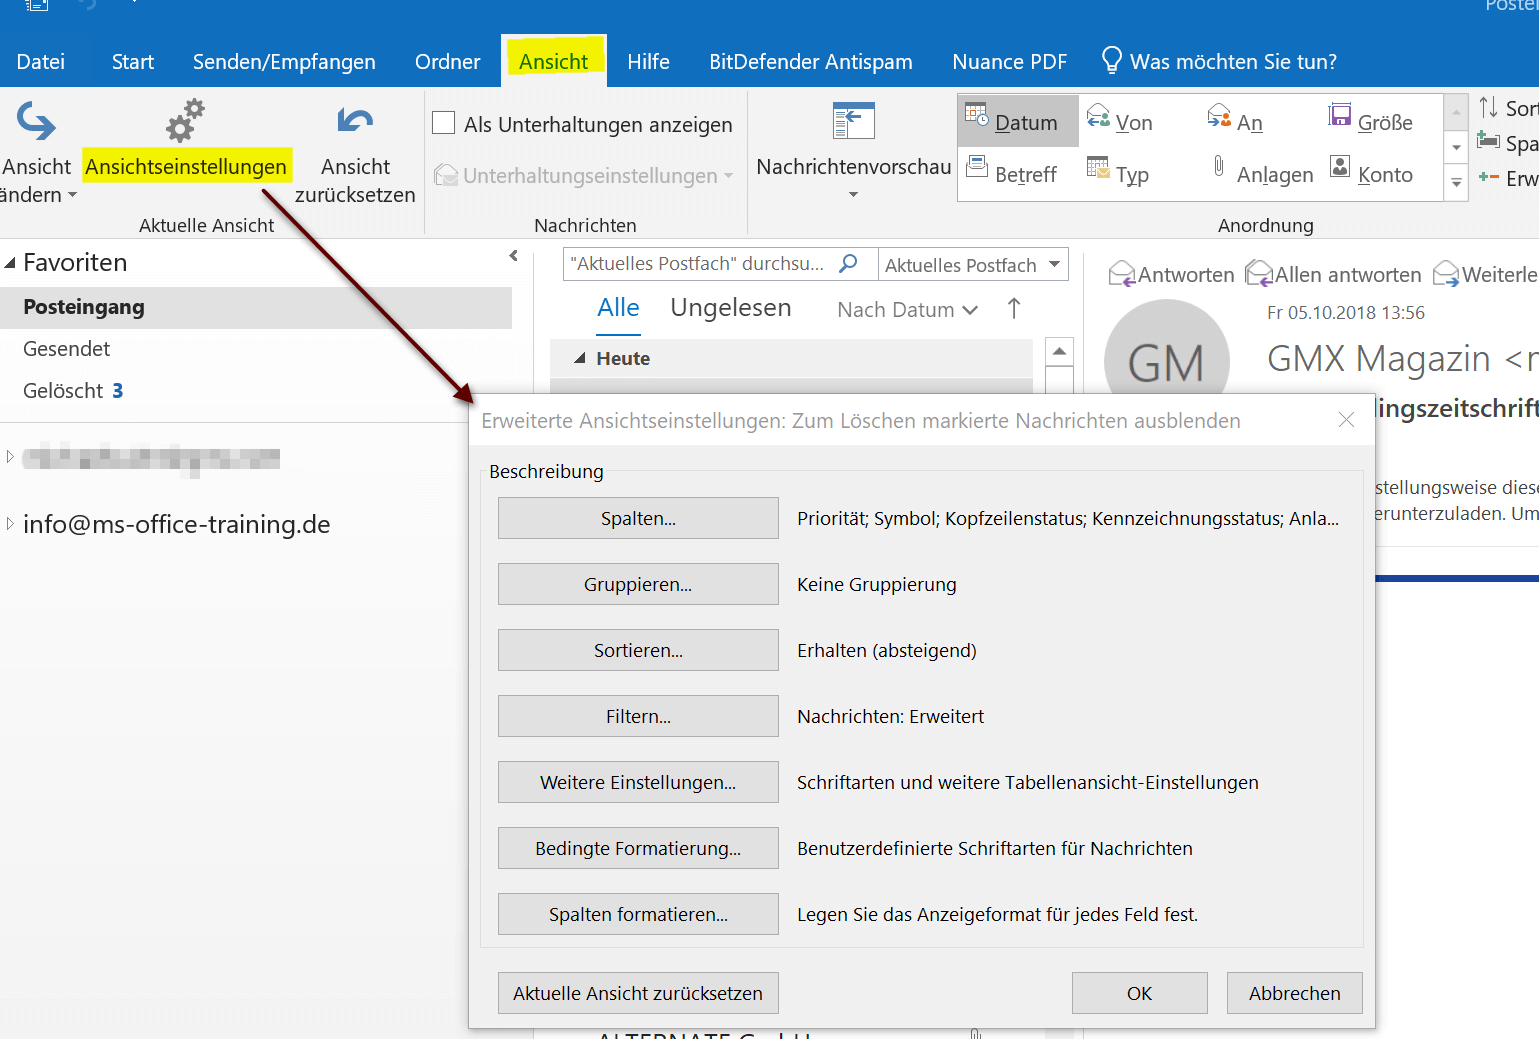Click the Gruppieren... button

coord(638,584)
